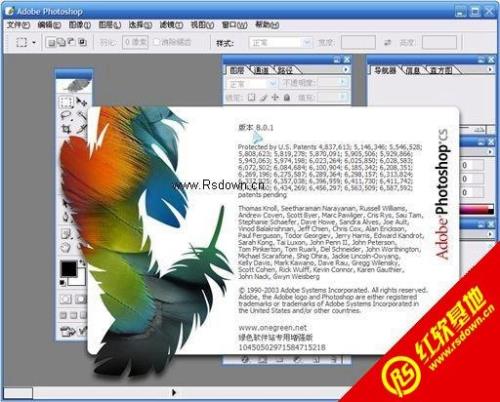Select the Lasso tool in toolbox
The width and height of the screenshot is (500, 402).
click(66, 115)
